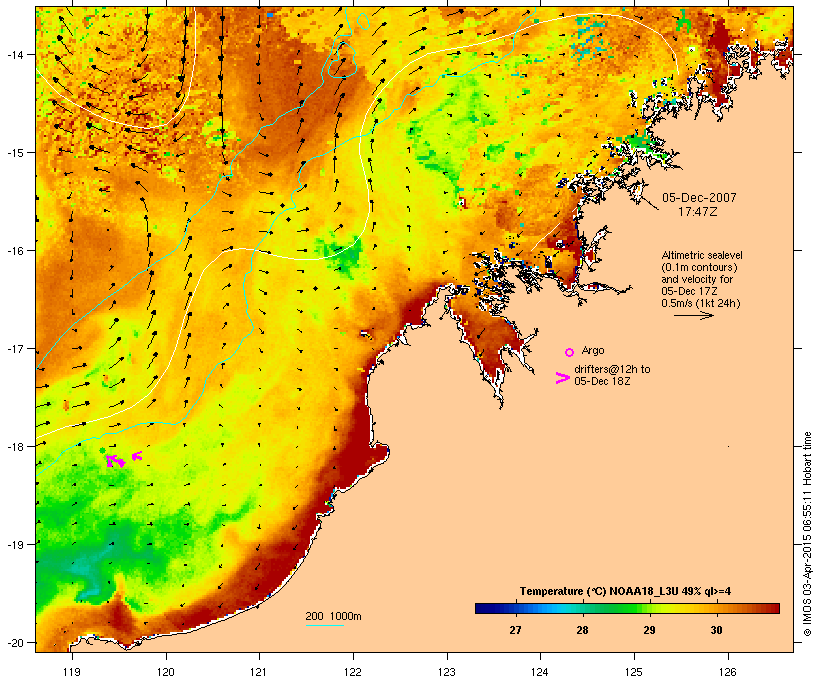Click the -17 latitude axis label
The height and width of the screenshot is (680, 820).
point(14,348)
